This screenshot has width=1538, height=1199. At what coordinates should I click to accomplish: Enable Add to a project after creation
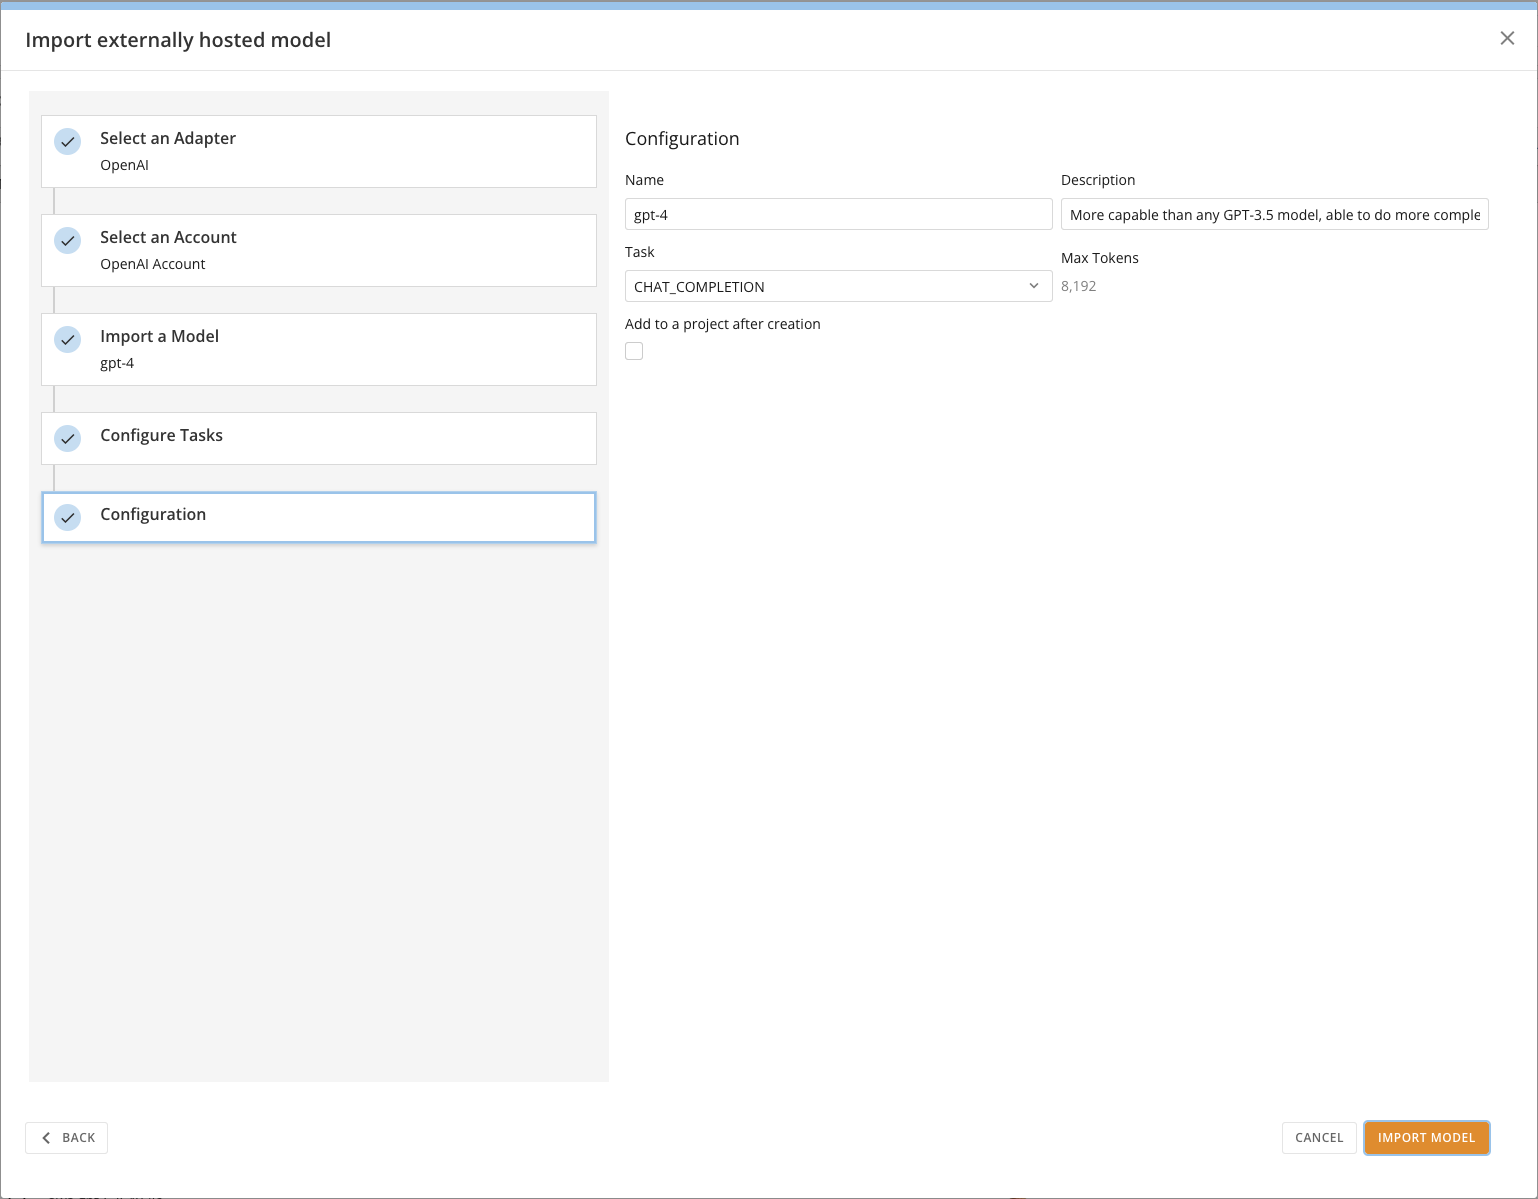(634, 351)
